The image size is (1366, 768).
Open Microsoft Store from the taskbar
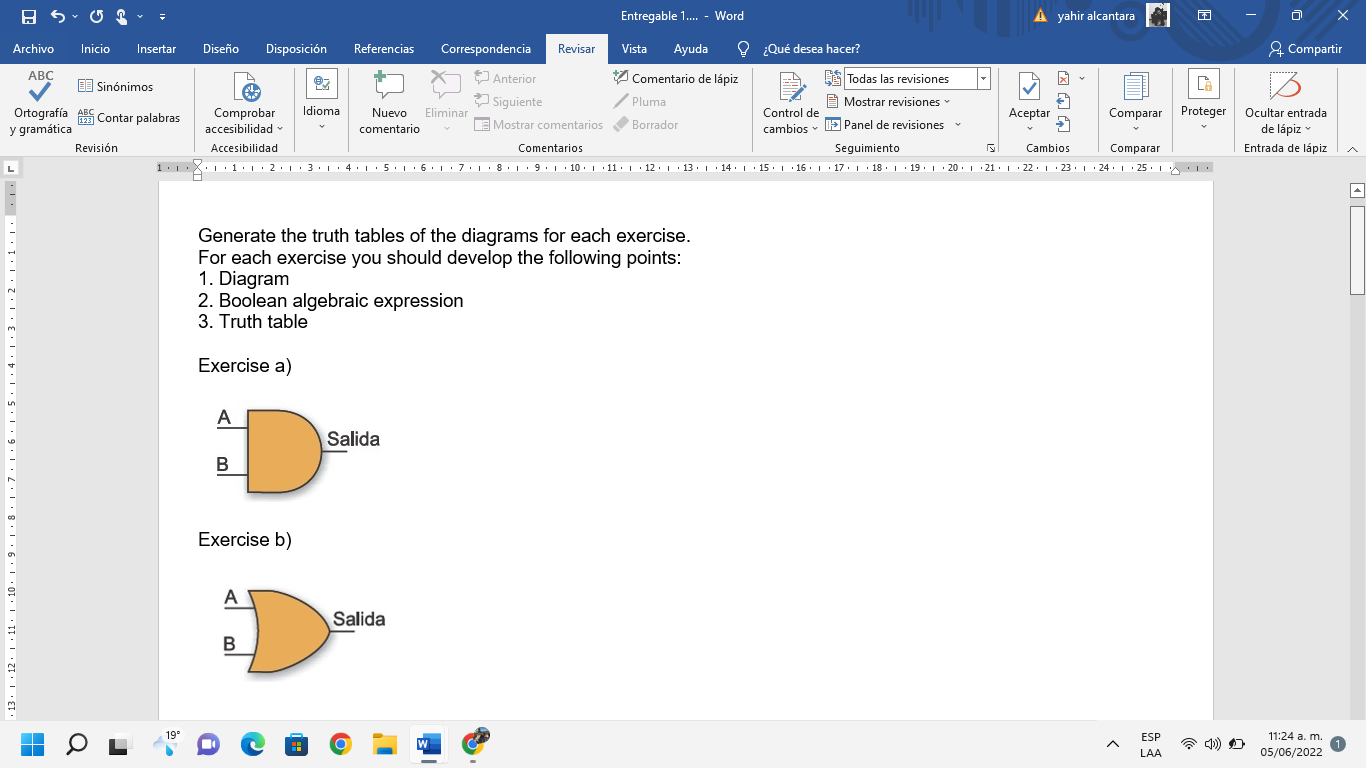coord(296,744)
